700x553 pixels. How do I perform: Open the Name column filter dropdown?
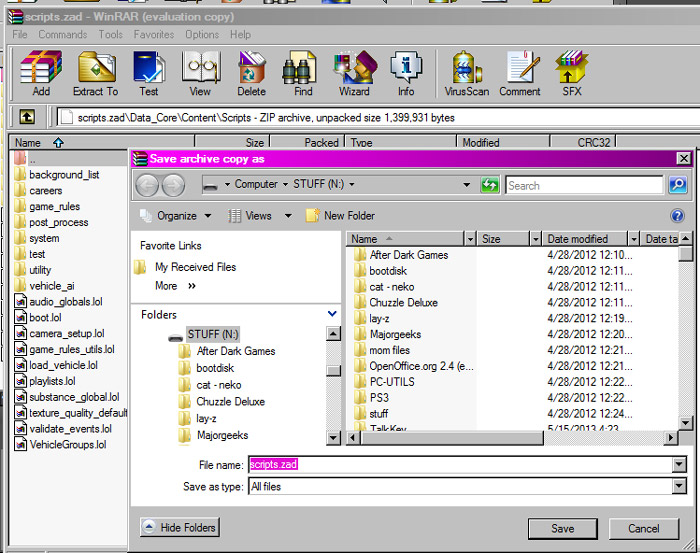470,239
